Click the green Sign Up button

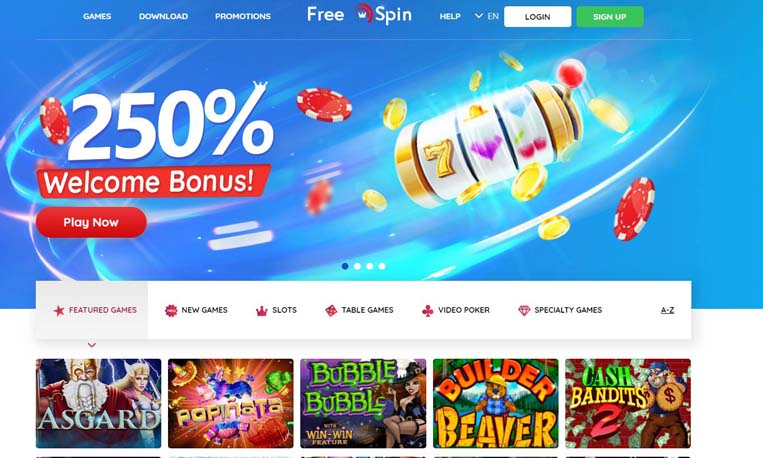610,17
